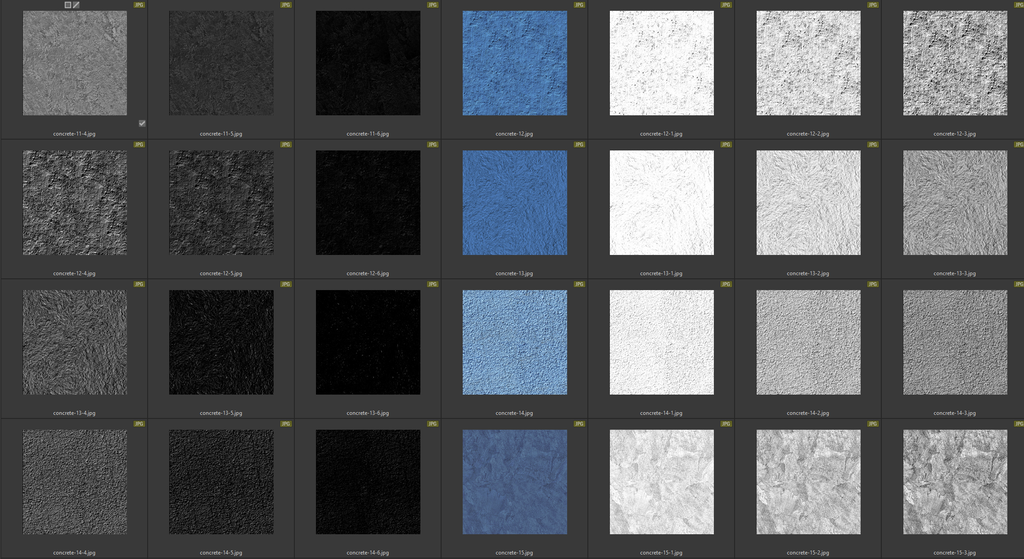Click the JPG badge on concrete-15-3.jpg
Screen dimensions: 1024x559
pyautogui.click(x=1017, y=424)
